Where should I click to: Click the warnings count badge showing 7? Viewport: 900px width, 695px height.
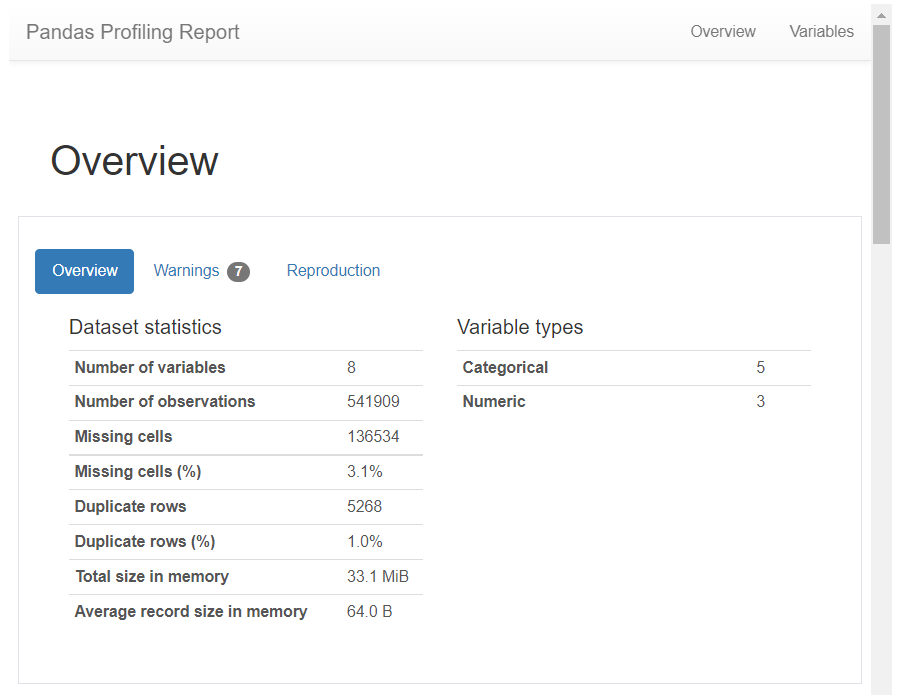[238, 272]
